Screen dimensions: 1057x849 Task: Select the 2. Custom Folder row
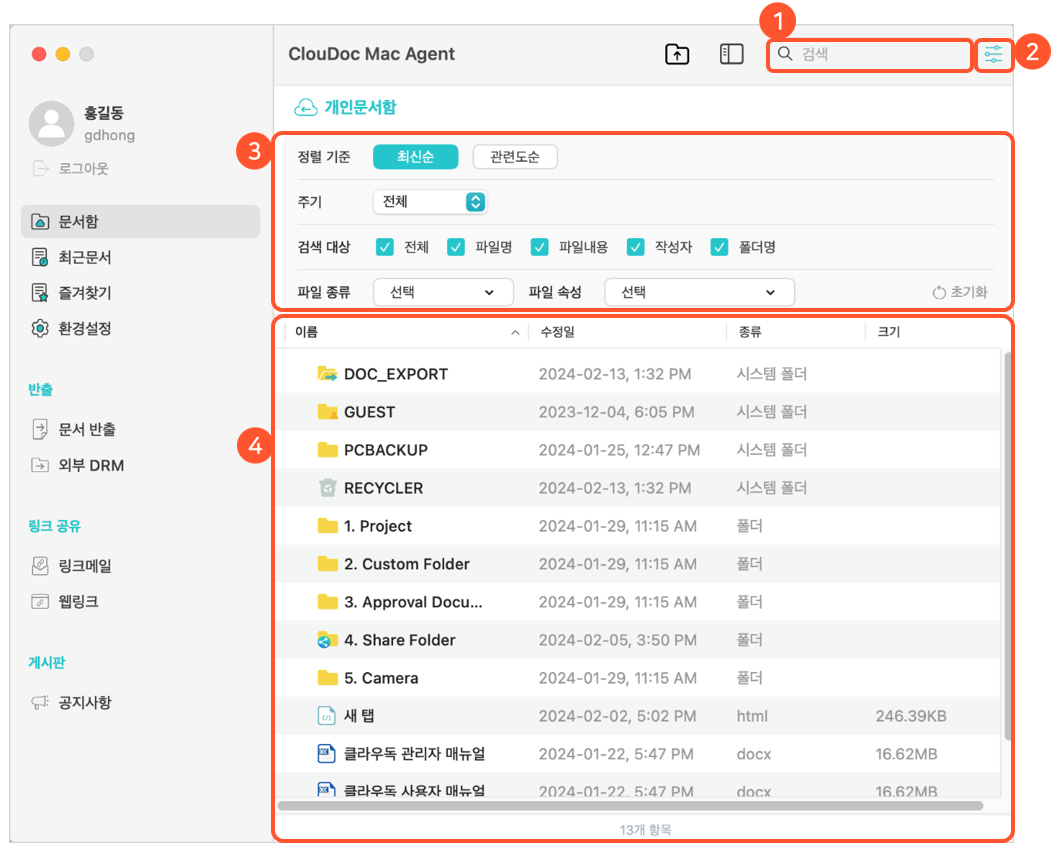click(638, 564)
